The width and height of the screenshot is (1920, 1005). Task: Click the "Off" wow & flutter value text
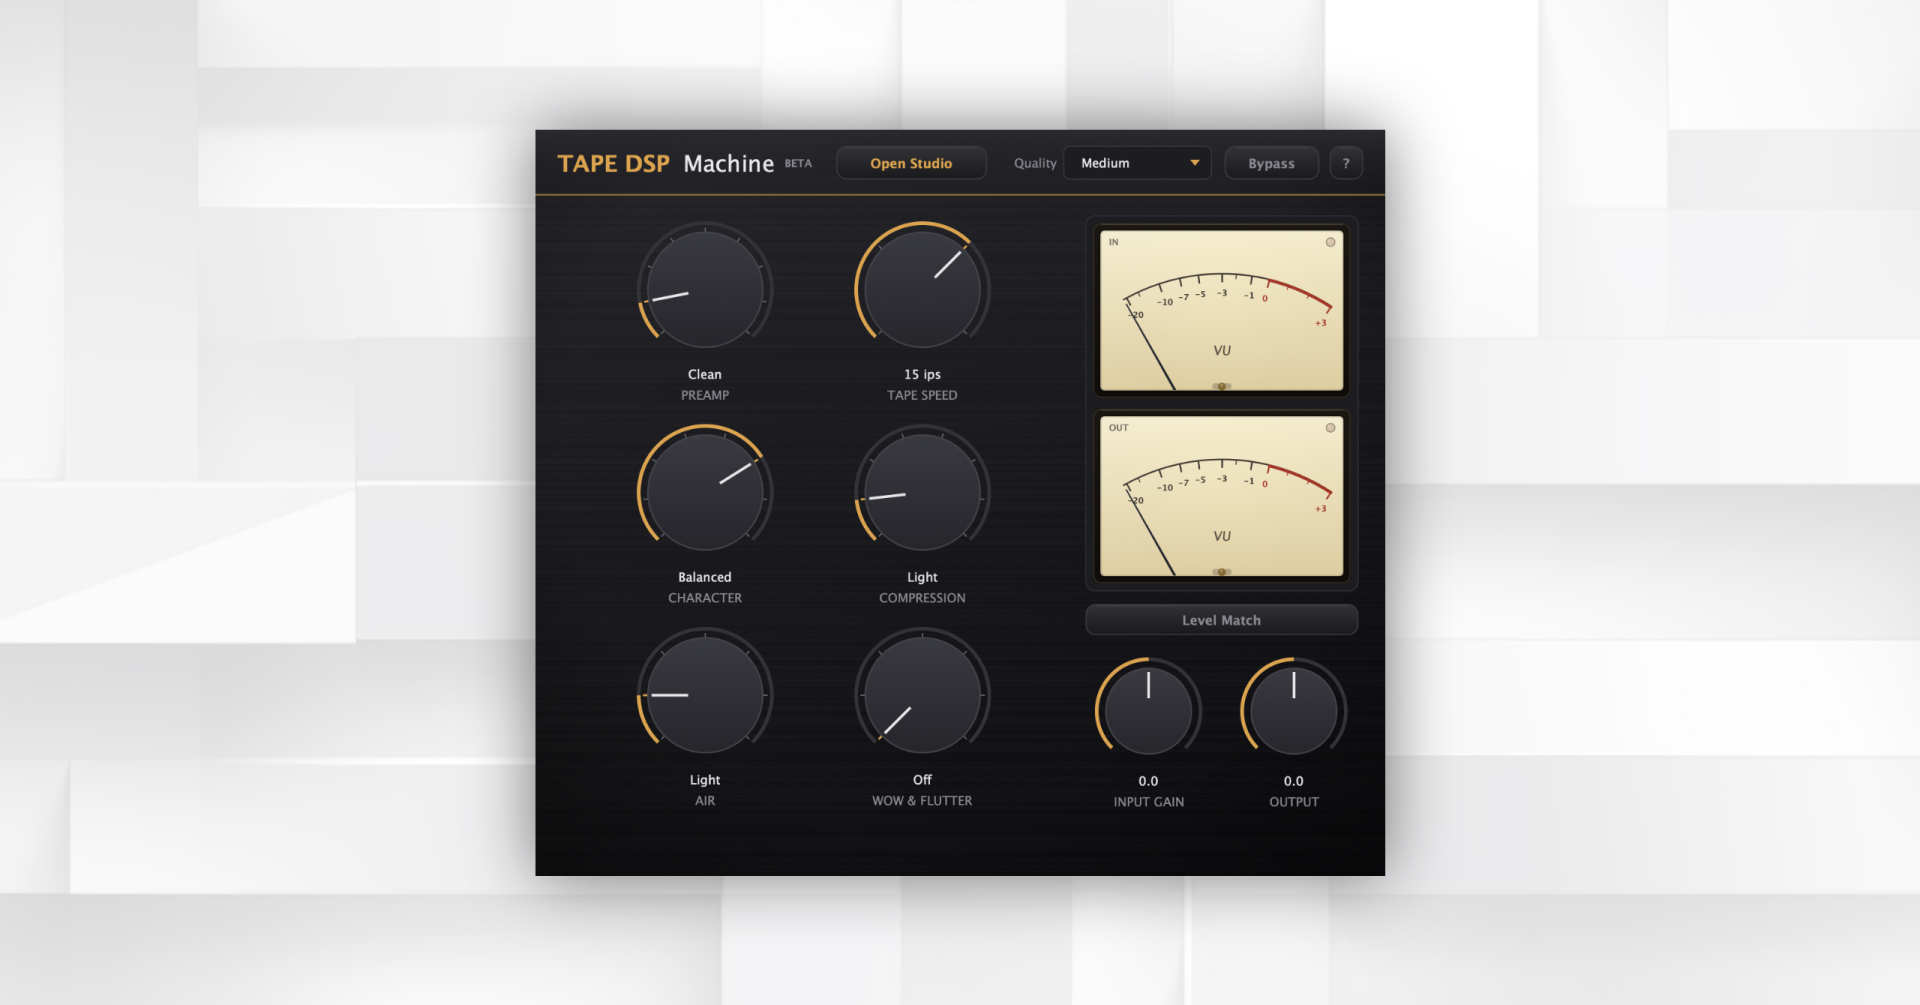(922, 780)
